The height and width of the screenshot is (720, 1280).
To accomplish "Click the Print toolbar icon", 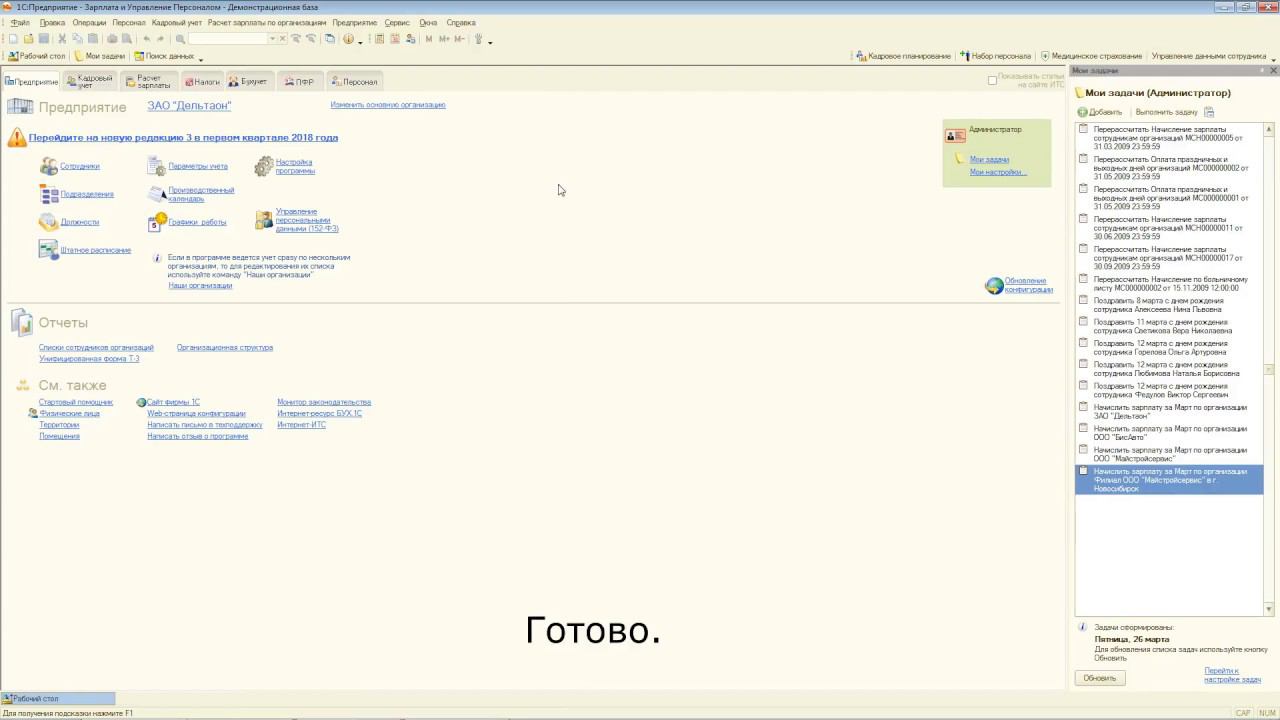I will (112, 39).
